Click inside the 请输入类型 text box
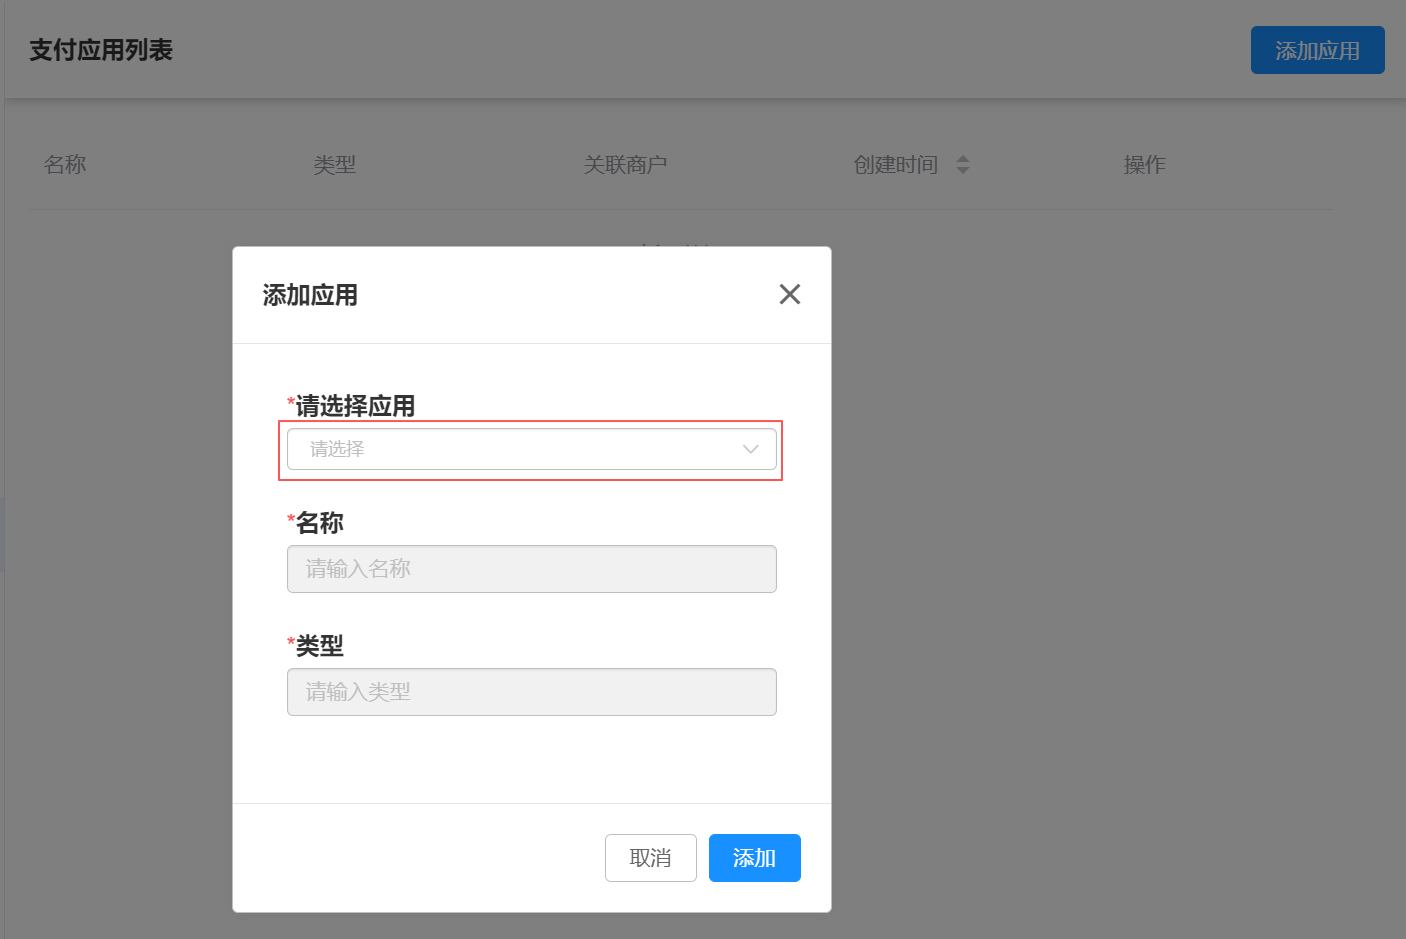 pyautogui.click(x=531, y=691)
